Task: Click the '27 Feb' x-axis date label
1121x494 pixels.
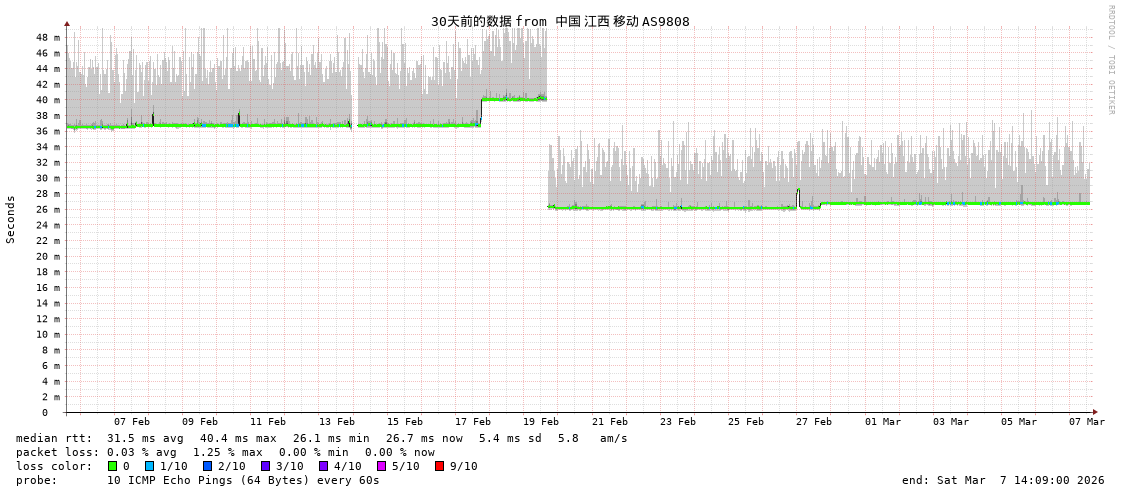Action: 814,422
